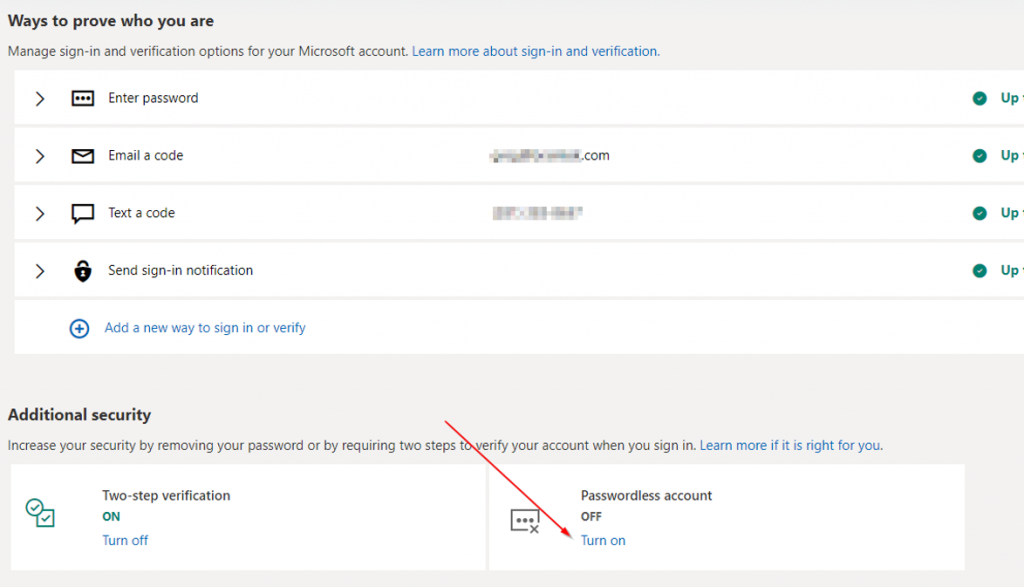Click the OFF status under Passwordless account
The height and width of the screenshot is (587, 1024).
tap(591, 516)
